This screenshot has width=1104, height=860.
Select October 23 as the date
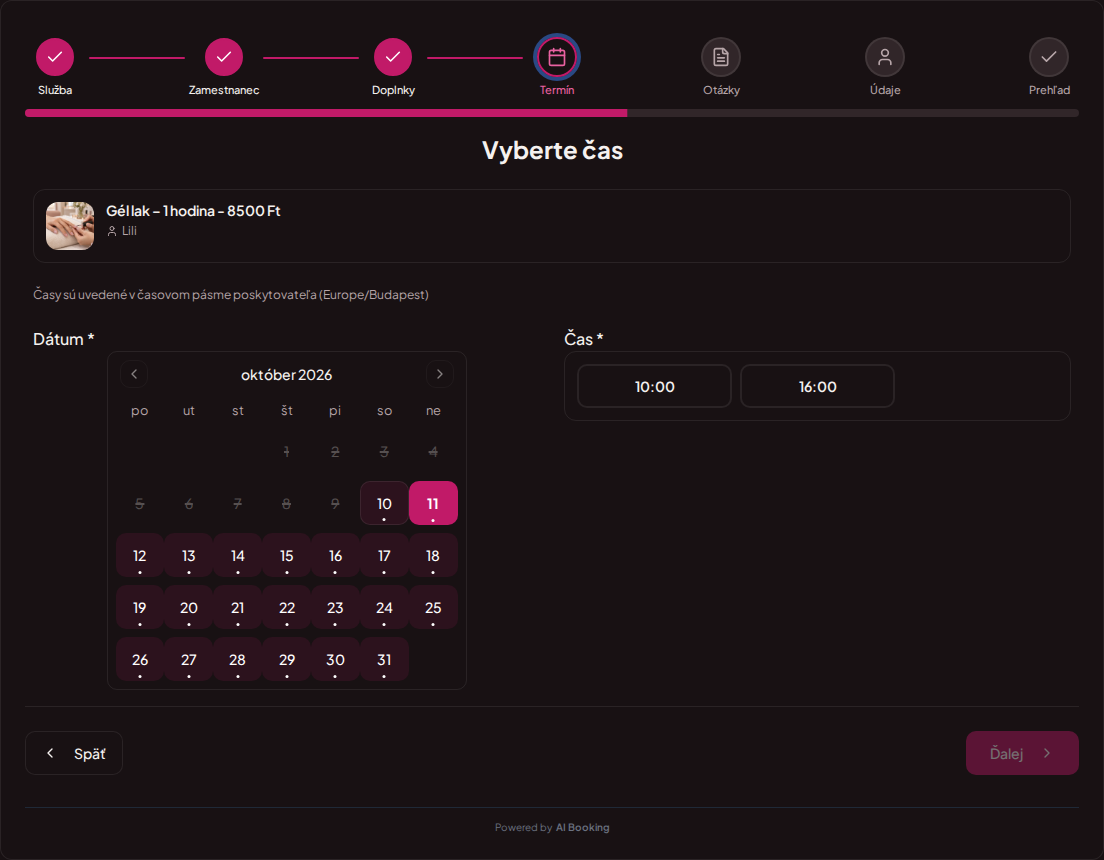coord(335,607)
